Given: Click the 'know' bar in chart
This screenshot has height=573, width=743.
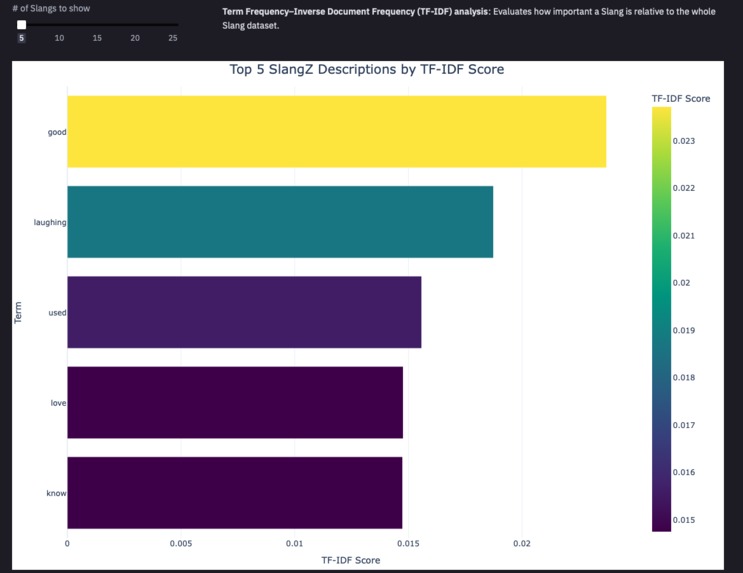Looking at the screenshot, I should (235, 493).
